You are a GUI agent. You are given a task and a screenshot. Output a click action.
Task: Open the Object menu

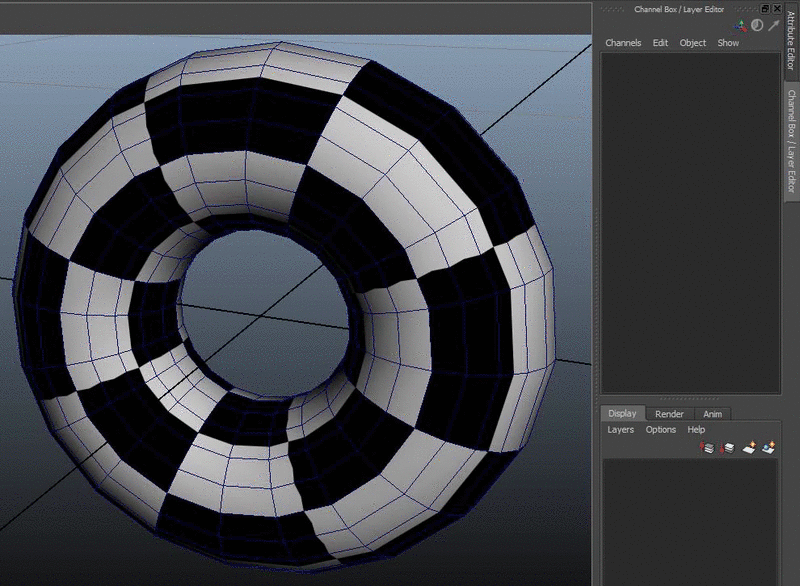[x=692, y=43]
